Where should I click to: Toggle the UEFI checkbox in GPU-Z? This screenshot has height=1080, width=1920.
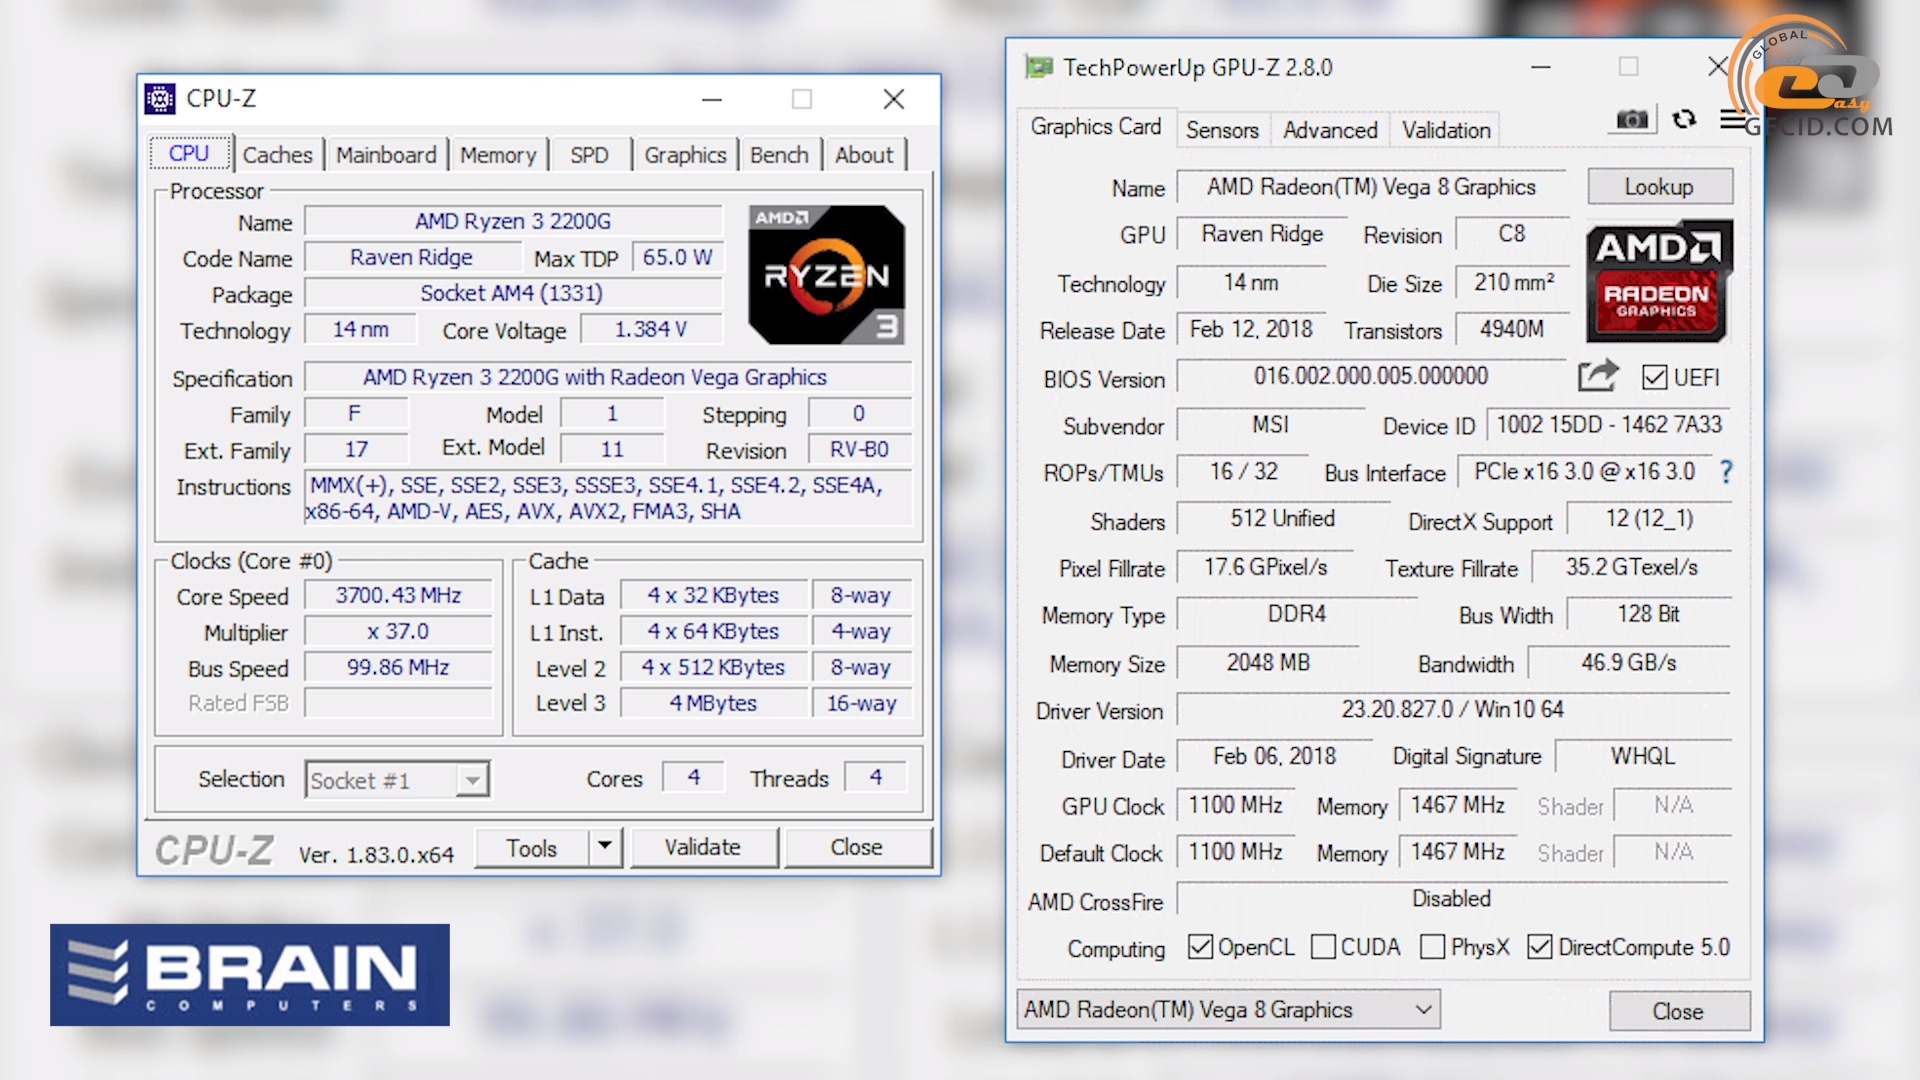1655,378
